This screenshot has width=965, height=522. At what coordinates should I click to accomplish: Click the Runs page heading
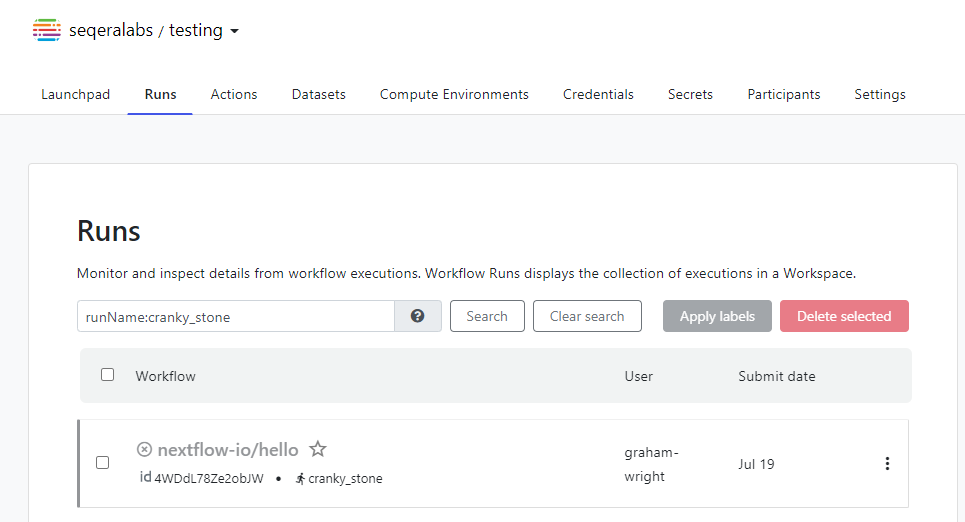(x=109, y=231)
